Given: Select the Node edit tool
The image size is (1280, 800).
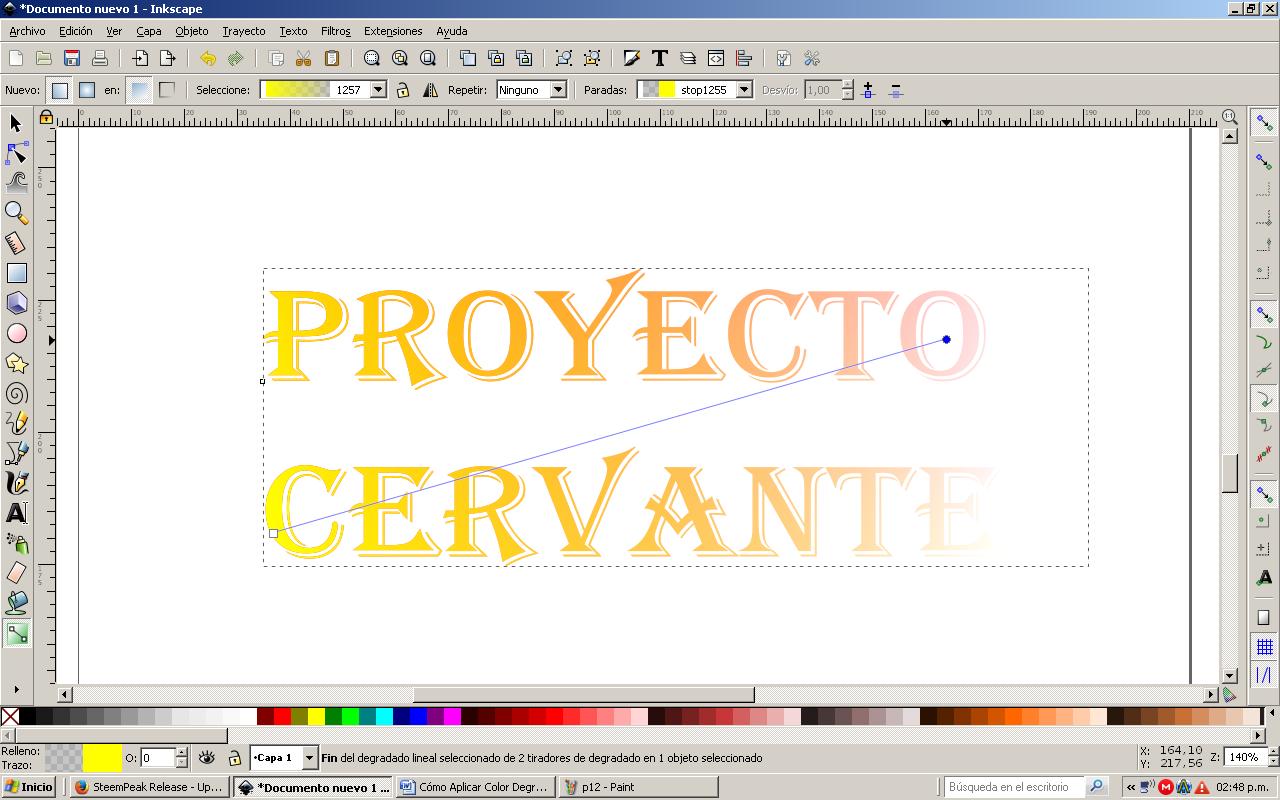Looking at the screenshot, I should [16, 153].
